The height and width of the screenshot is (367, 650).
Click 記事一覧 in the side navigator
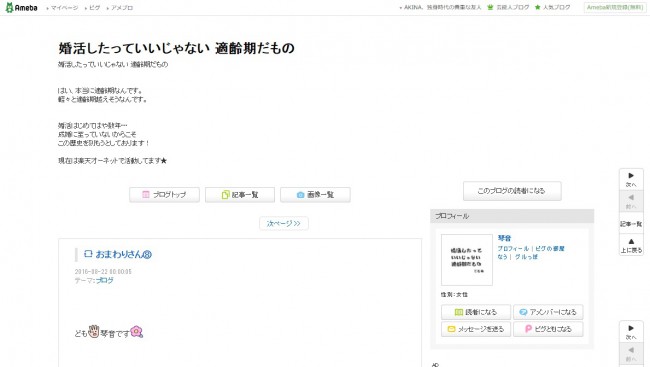point(631,224)
